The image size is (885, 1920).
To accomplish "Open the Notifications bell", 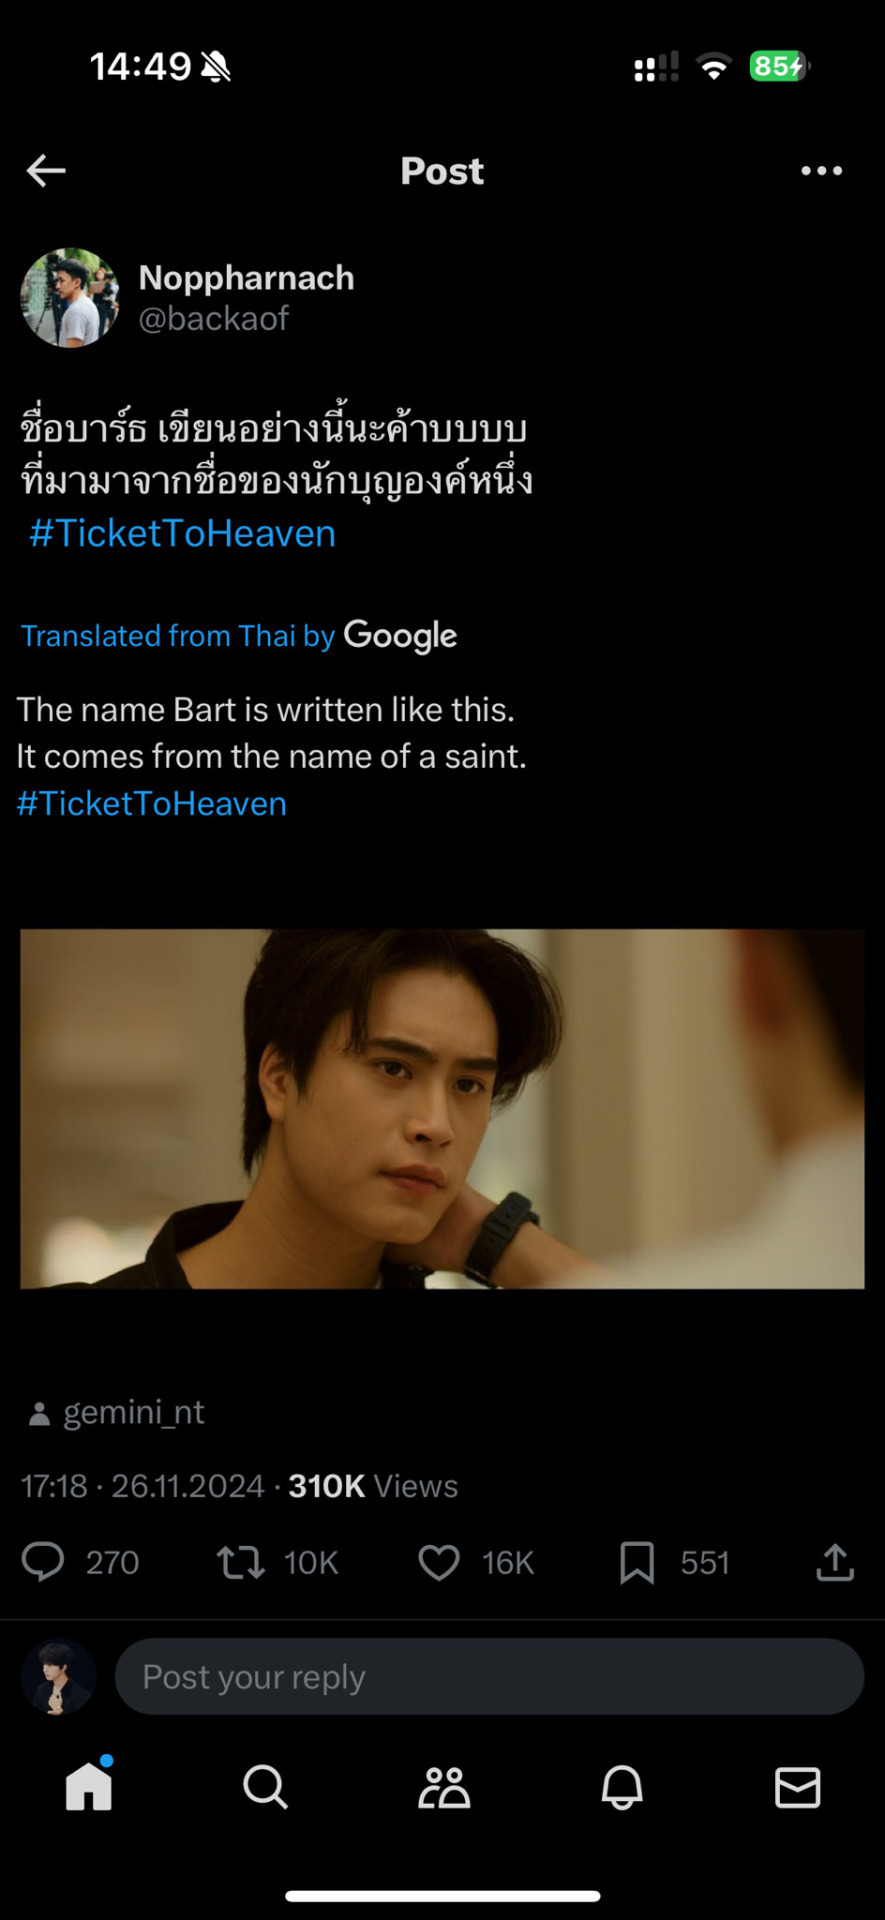I will pyautogui.click(x=621, y=1787).
